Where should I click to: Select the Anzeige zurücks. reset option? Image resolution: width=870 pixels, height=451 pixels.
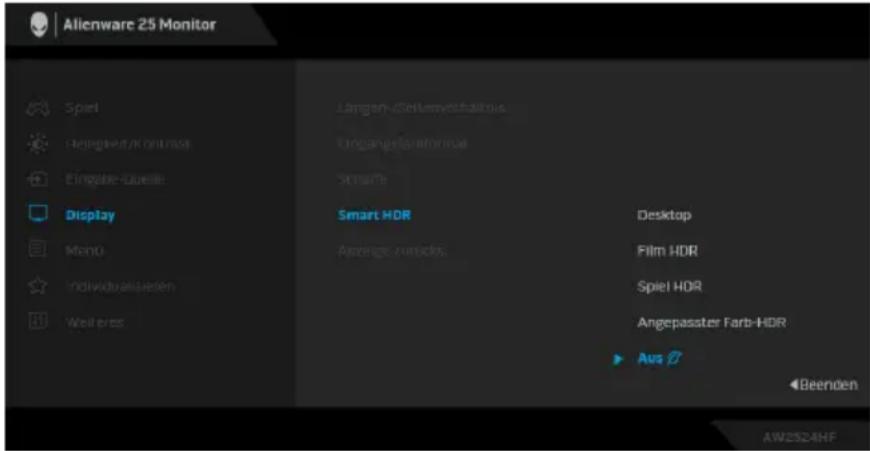point(392,251)
